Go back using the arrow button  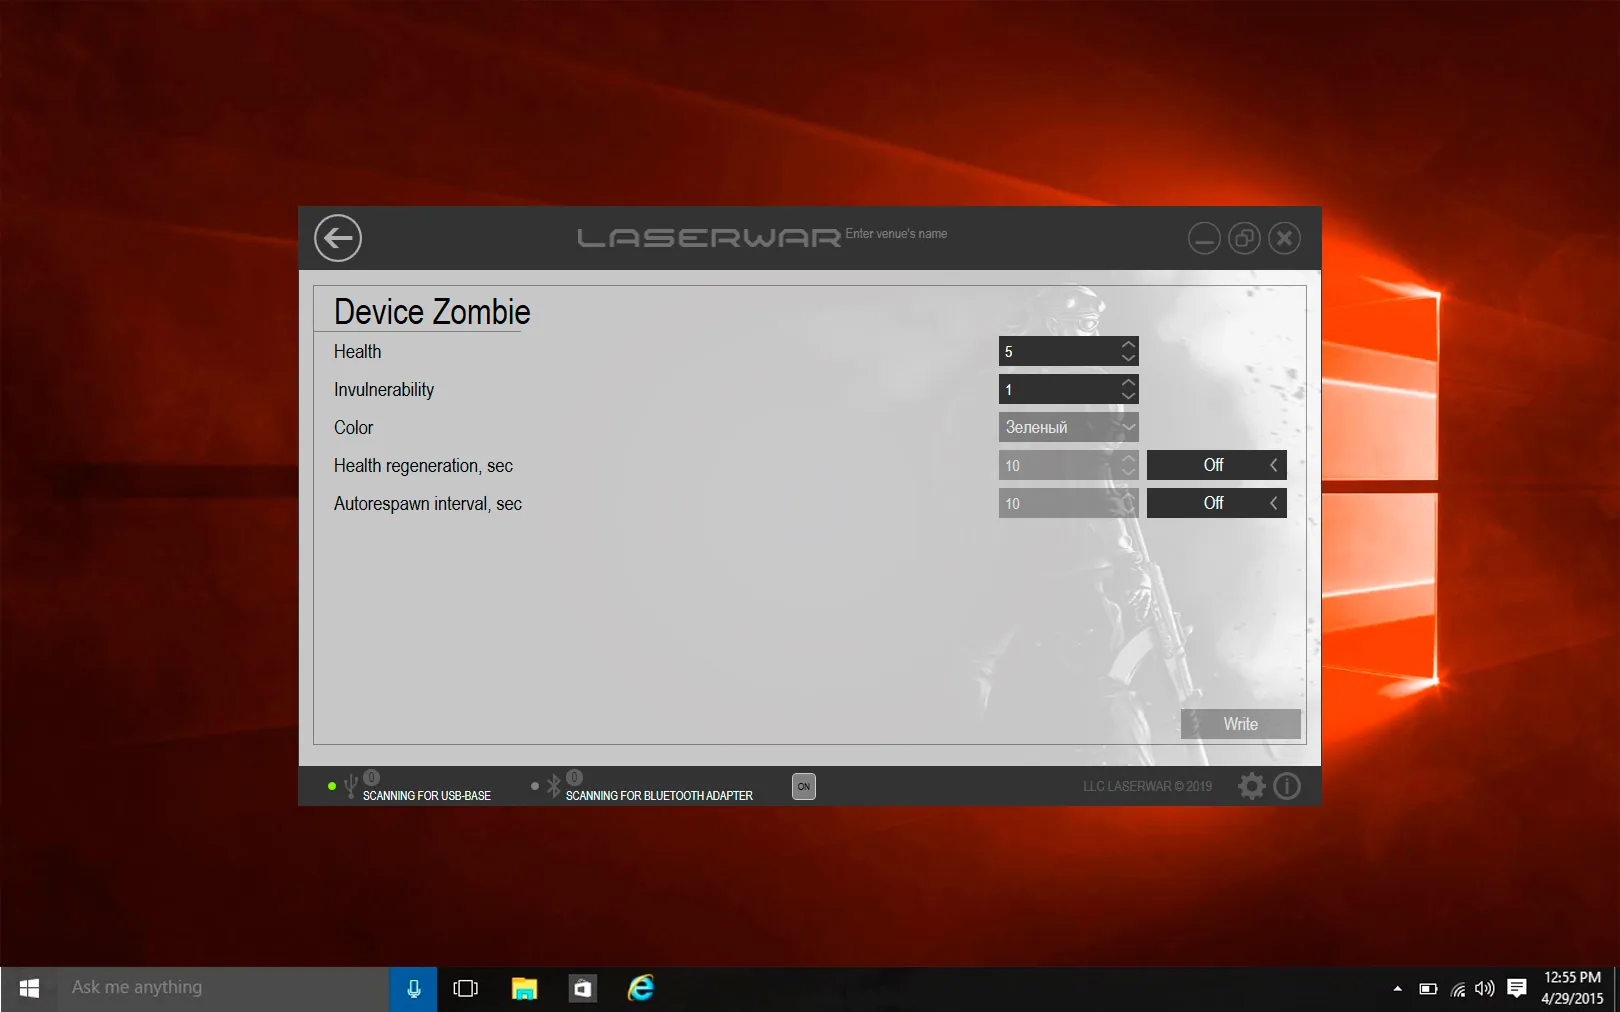(x=338, y=238)
